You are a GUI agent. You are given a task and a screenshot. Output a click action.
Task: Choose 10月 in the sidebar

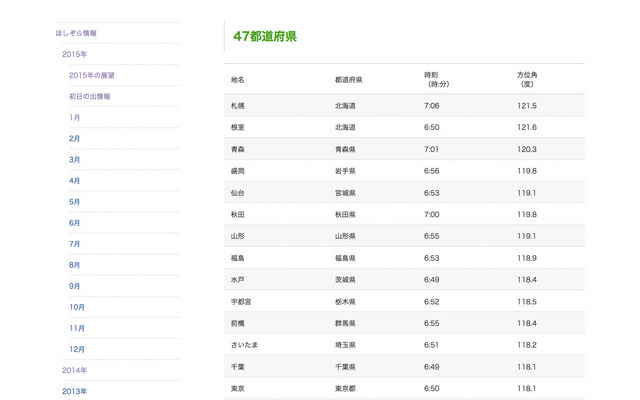click(77, 307)
